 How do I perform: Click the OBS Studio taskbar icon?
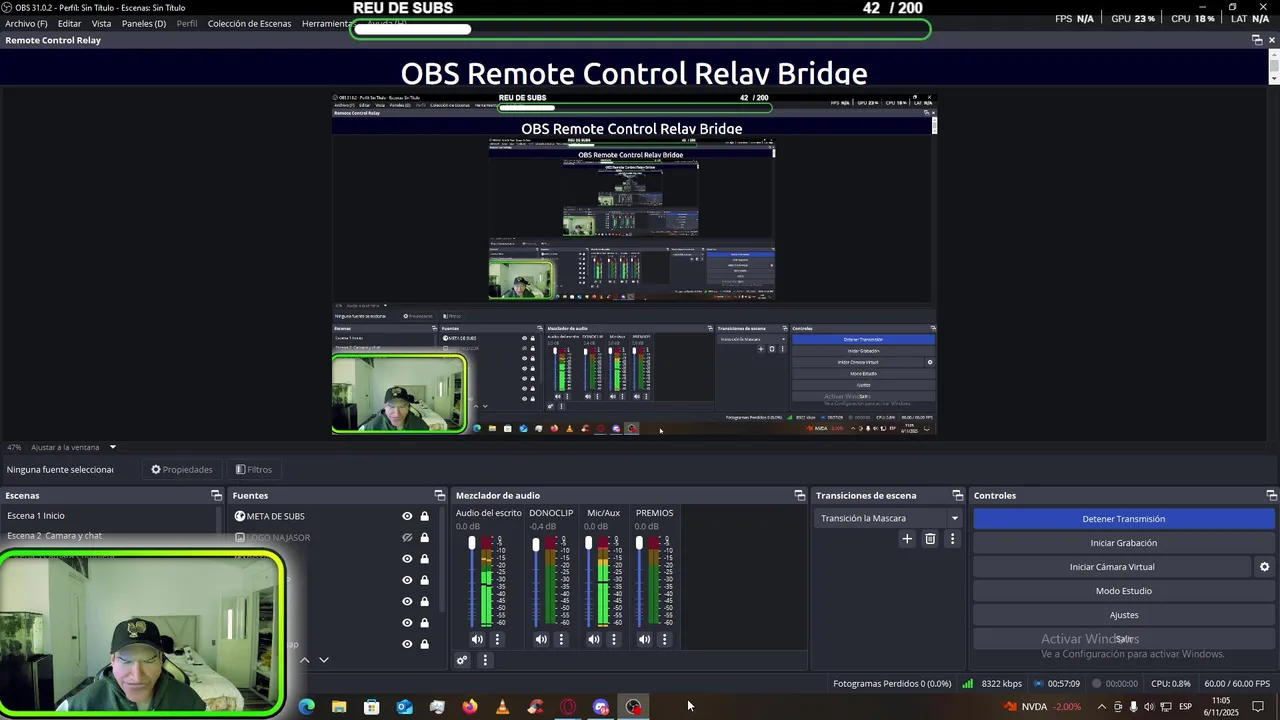click(x=633, y=707)
